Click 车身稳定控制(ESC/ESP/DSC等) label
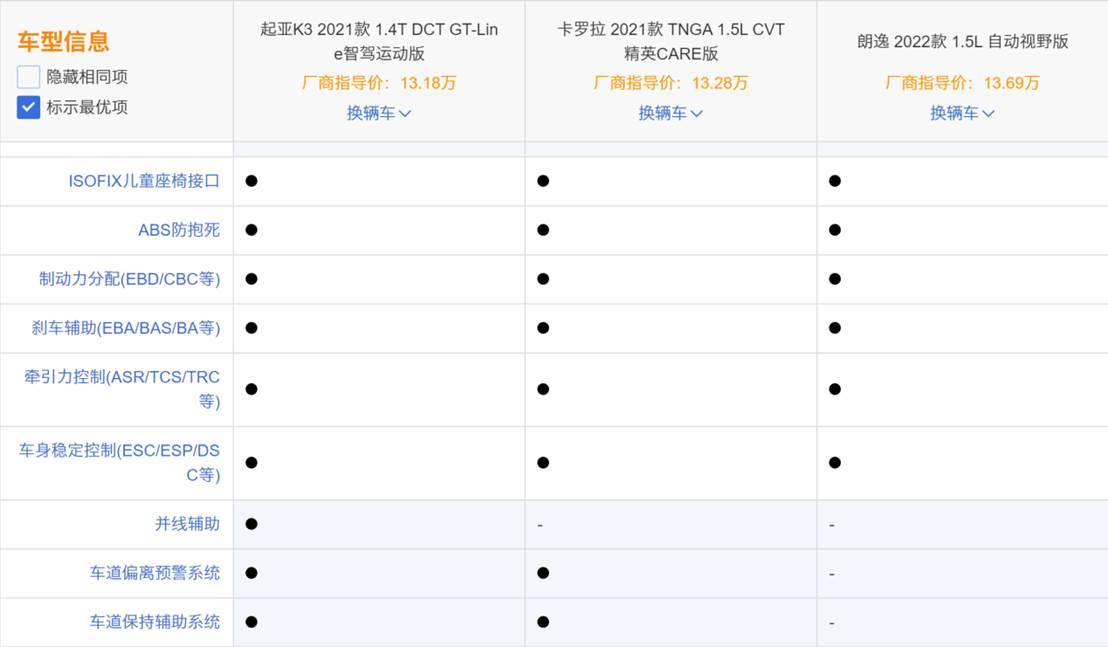This screenshot has height=647, width=1108. (x=119, y=462)
